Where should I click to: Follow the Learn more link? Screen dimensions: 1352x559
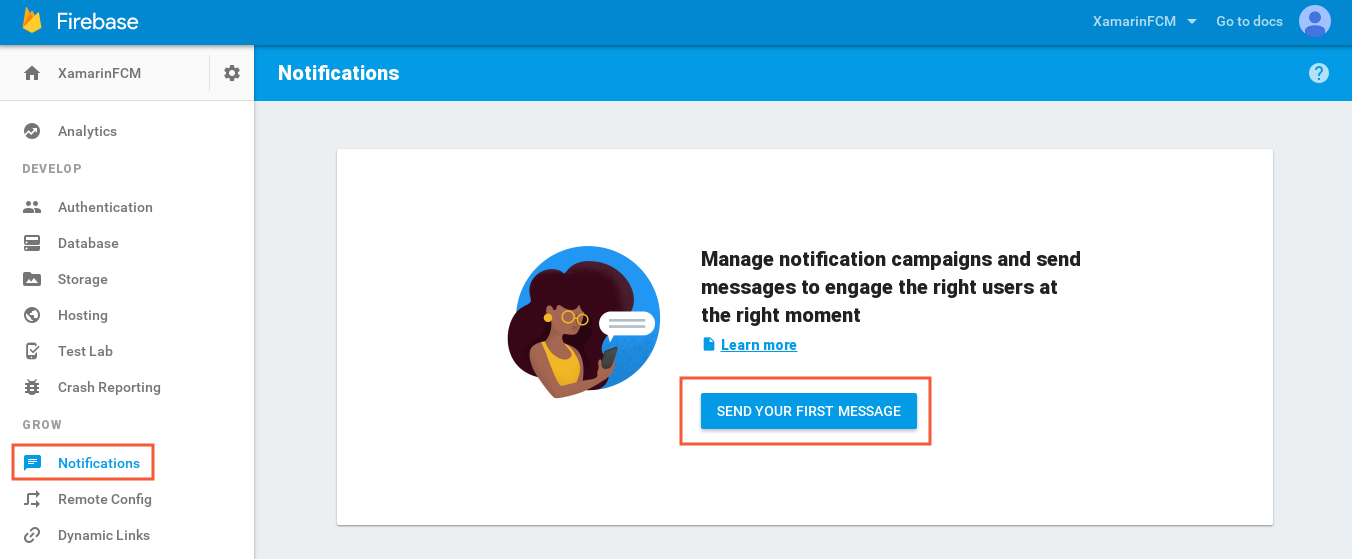tap(758, 345)
